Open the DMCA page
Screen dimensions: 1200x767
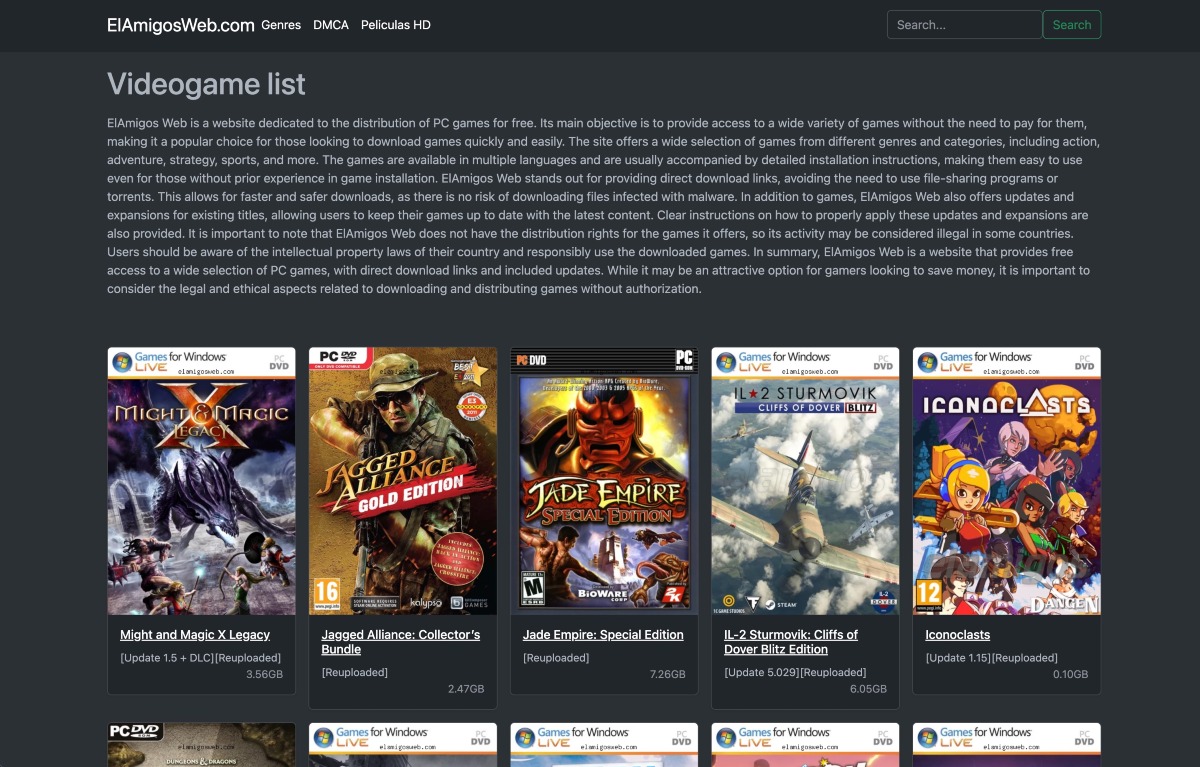tap(330, 25)
